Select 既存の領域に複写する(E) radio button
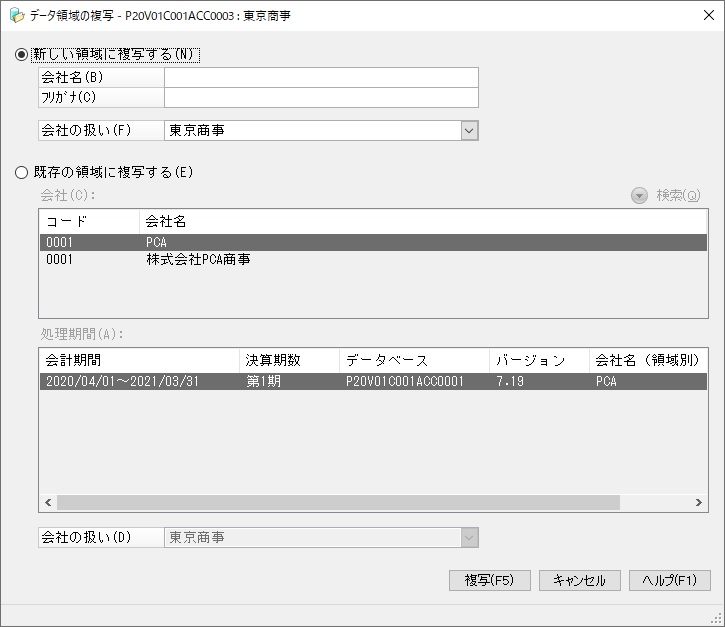The width and height of the screenshot is (725, 627). point(21,172)
